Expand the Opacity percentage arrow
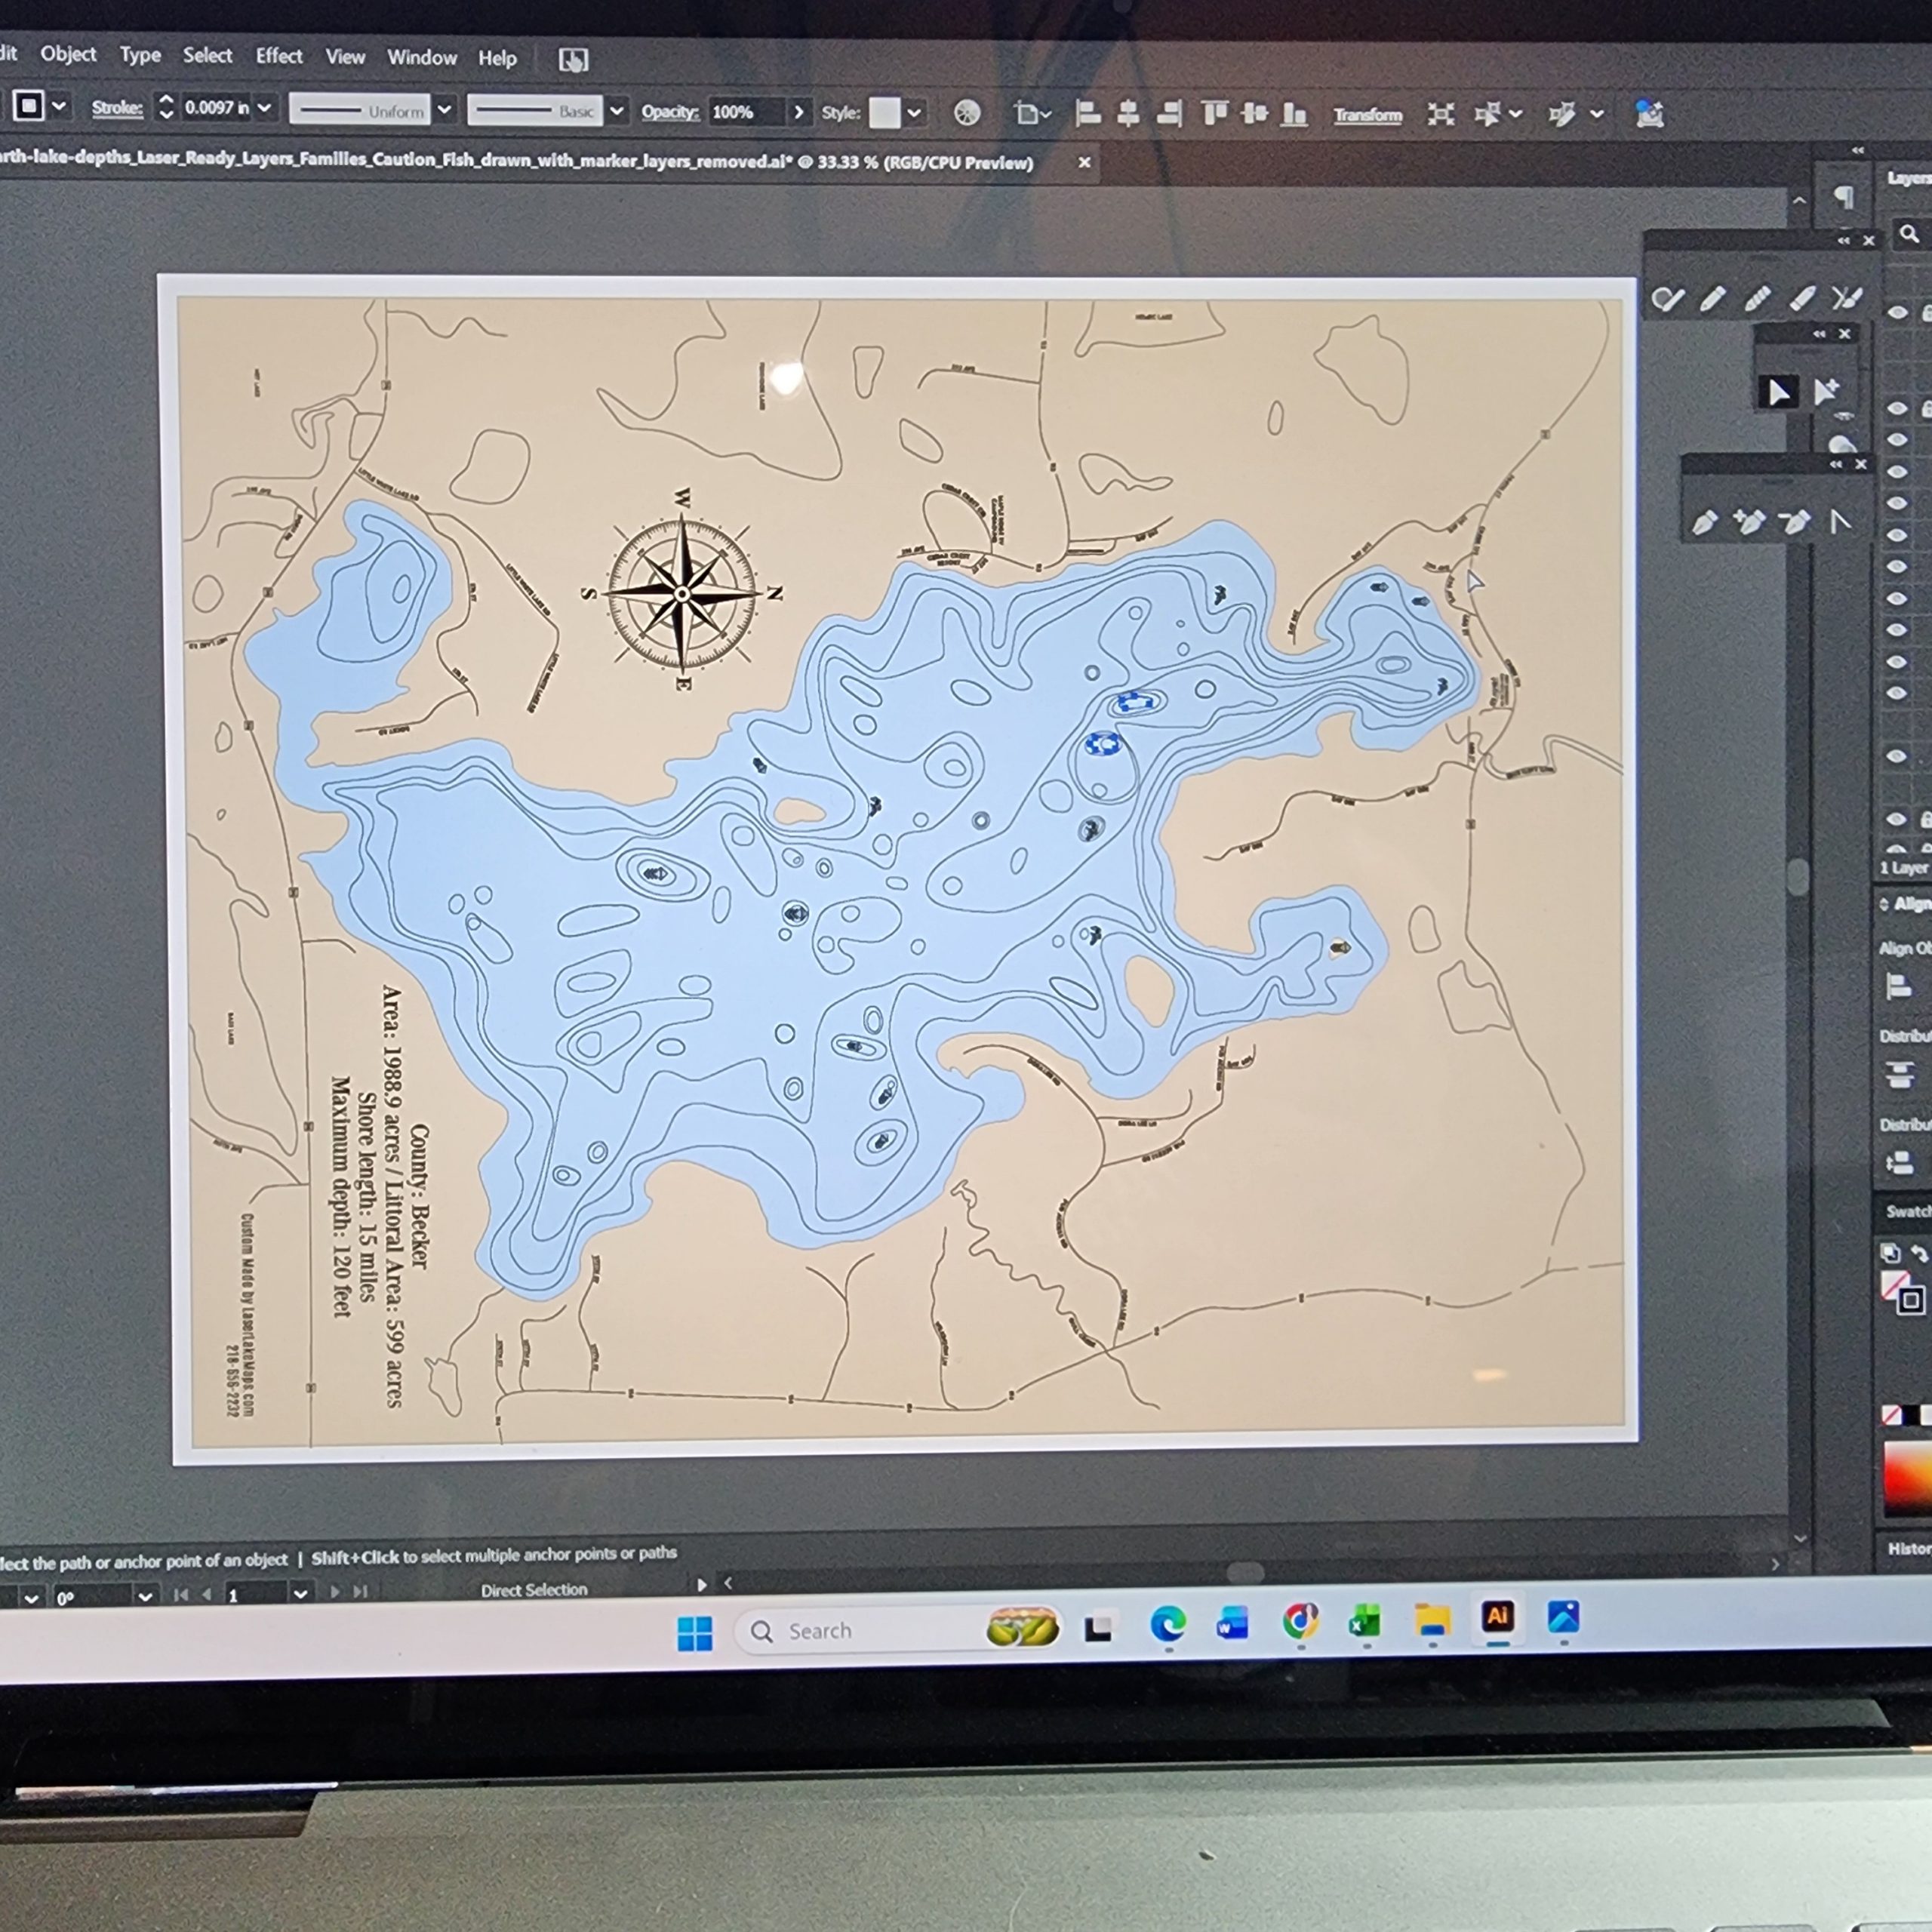Screen dimensions: 1932x1932 pyautogui.click(x=798, y=112)
